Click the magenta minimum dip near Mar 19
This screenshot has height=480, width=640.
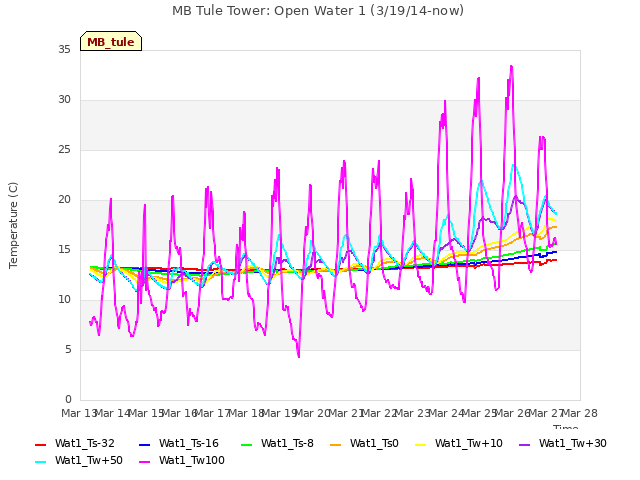(299, 356)
